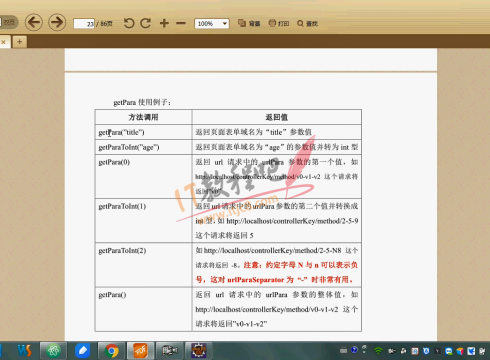Click the URL ending method/2-5-N8
Screen dimensions: 490x360
pos(273,250)
